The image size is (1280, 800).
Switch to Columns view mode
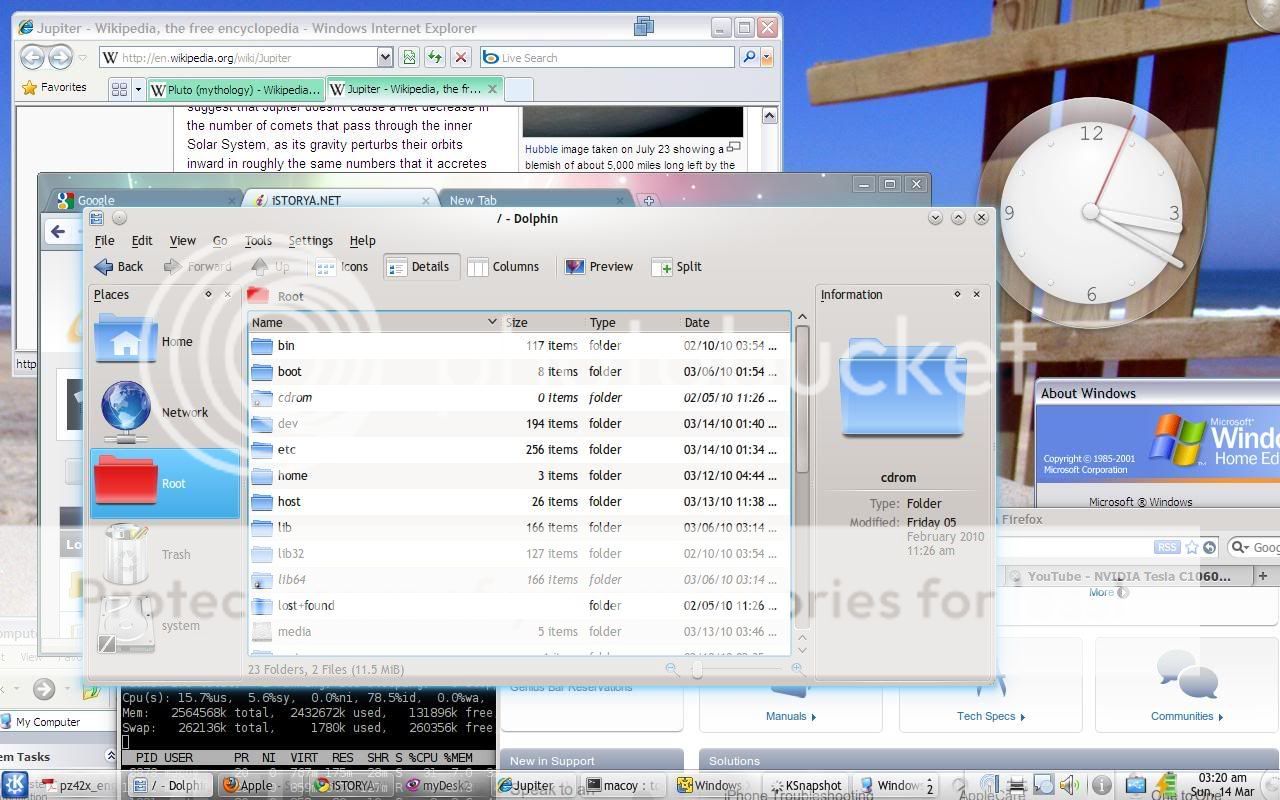coord(504,267)
